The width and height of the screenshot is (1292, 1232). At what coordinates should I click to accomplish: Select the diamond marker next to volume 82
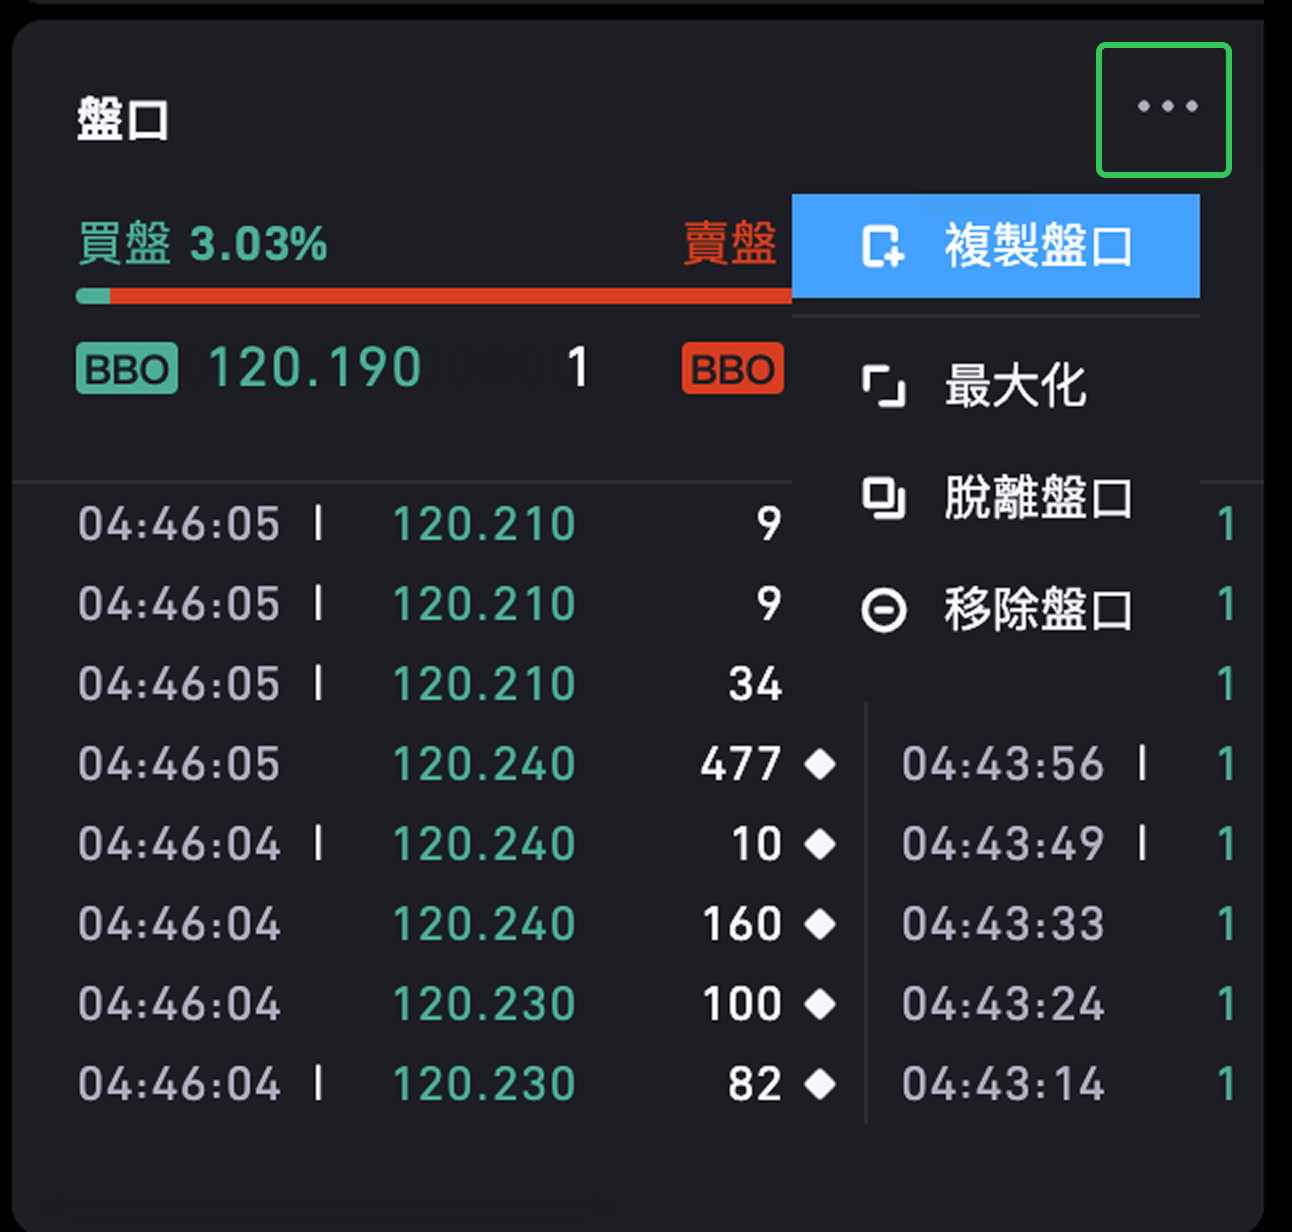(820, 1084)
